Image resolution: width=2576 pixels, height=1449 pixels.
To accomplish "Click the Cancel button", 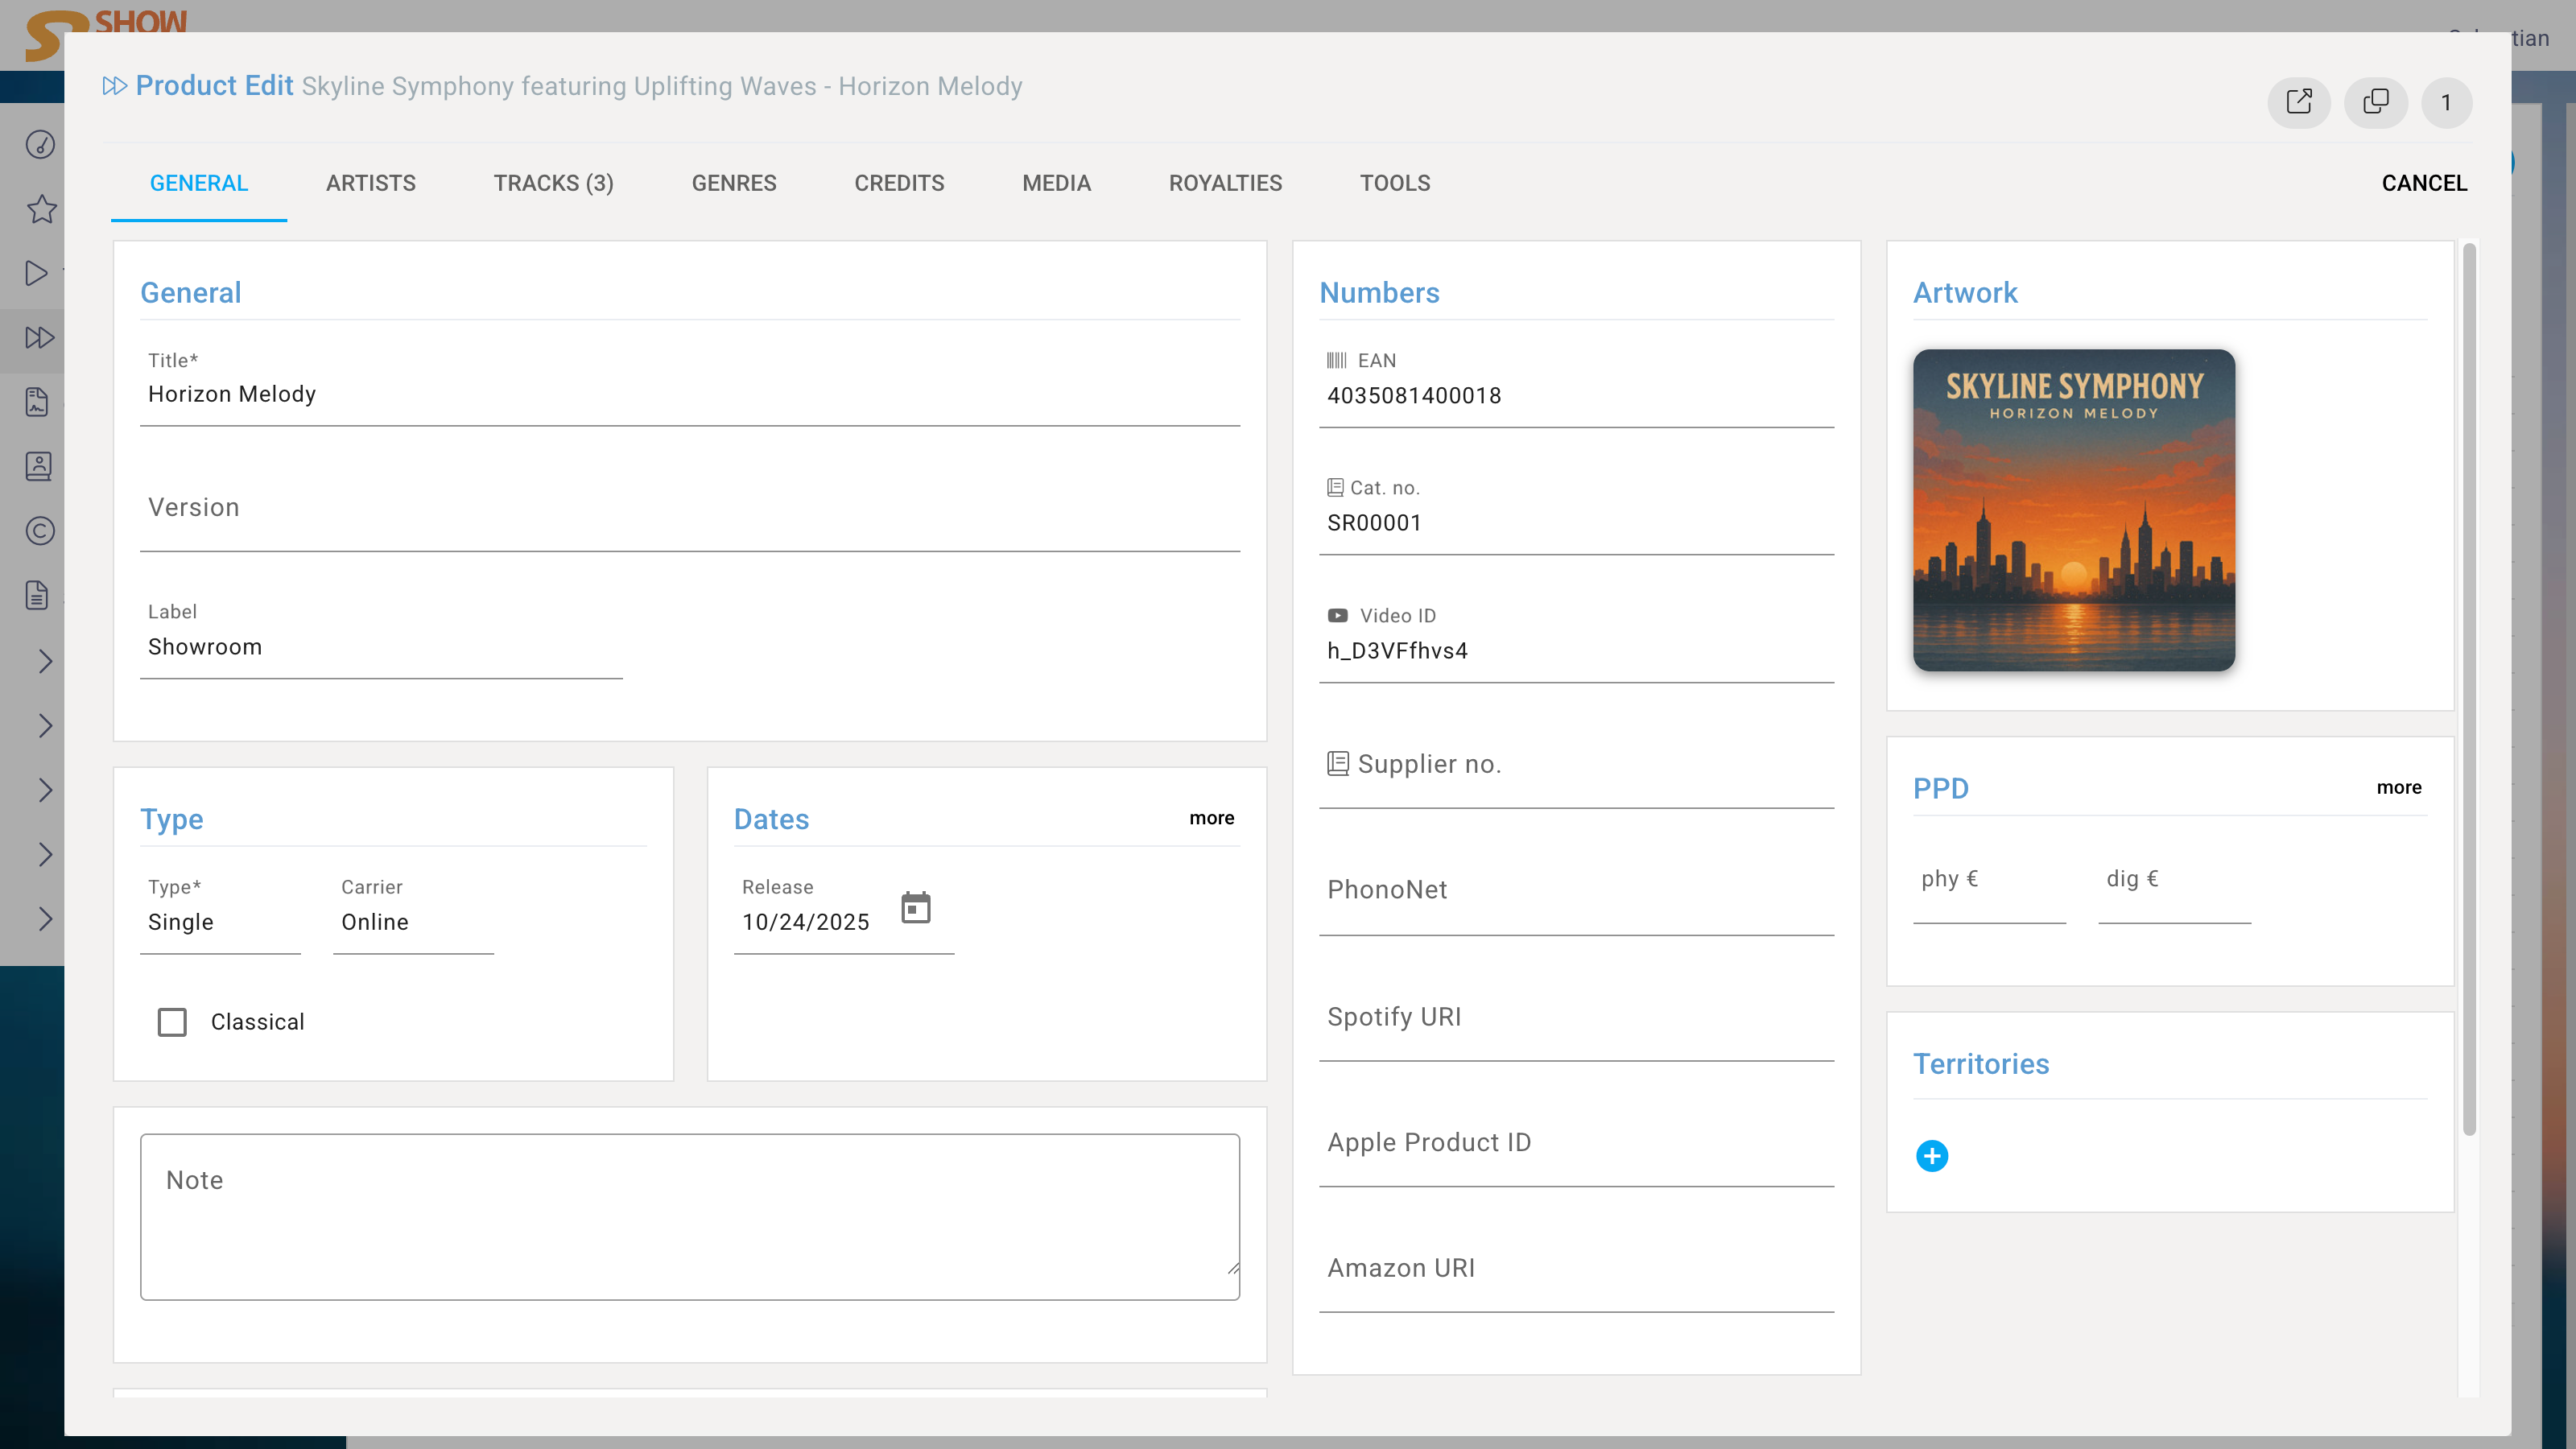I will click(2423, 183).
